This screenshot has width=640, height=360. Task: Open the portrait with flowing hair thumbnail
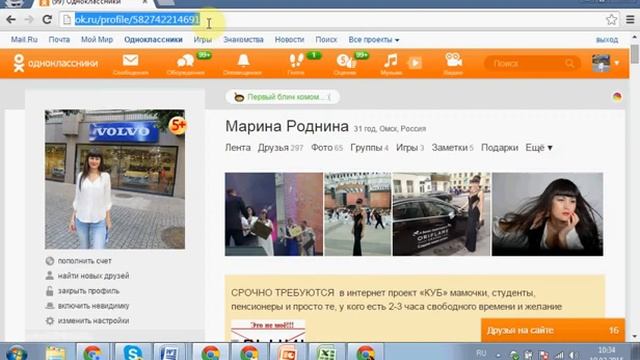(x=547, y=214)
